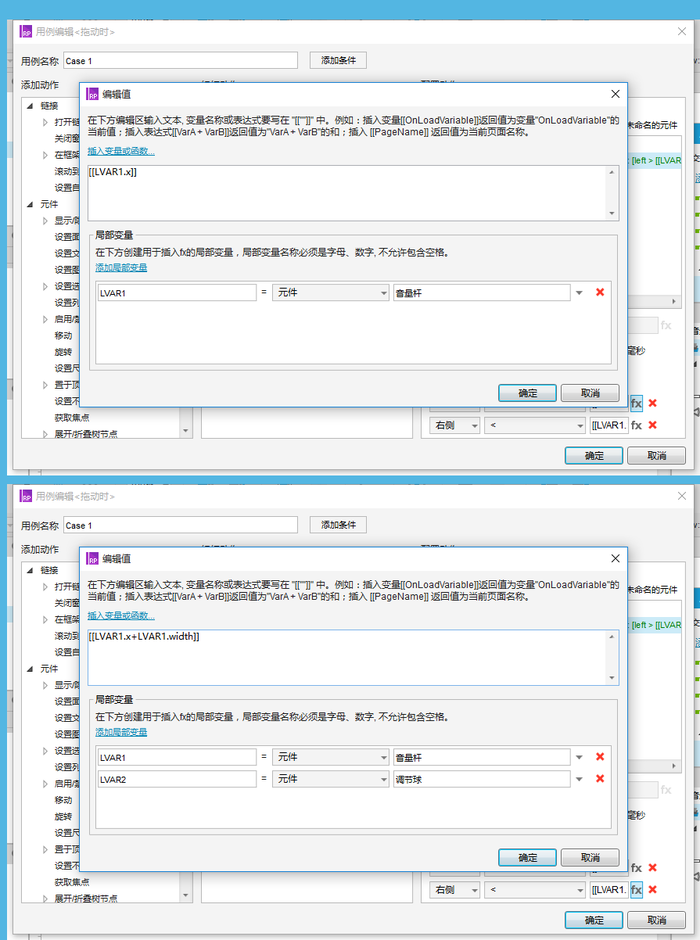Expand 展开/折叠树节点 item in top screenshot
The height and width of the screenshot is (940, 700).
pyautogui.click(x=46, y=434)
